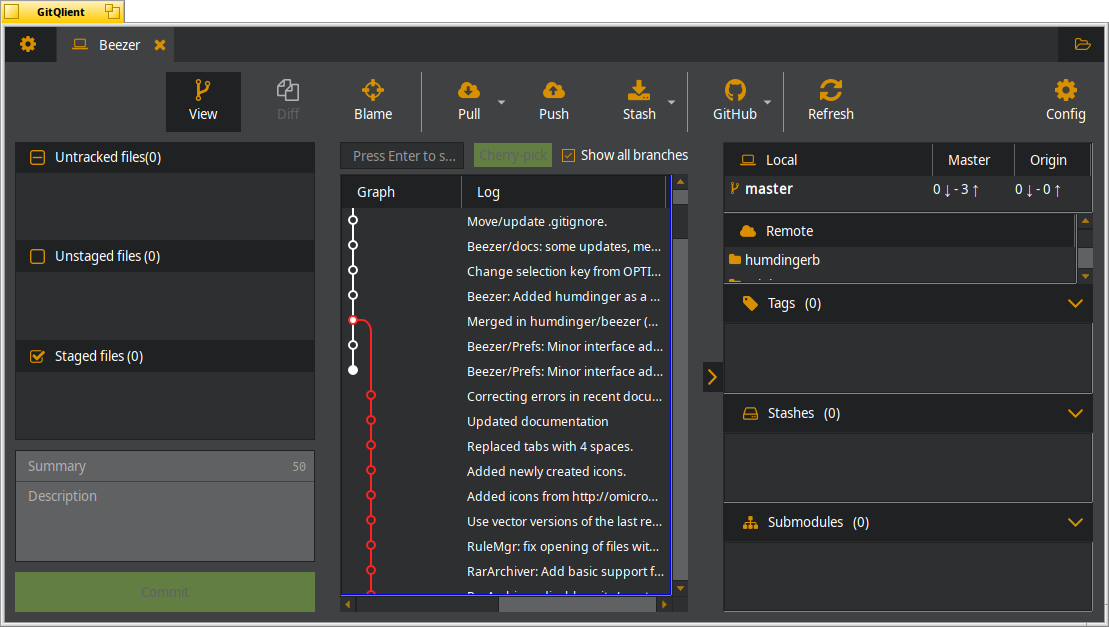Select commit 'Added newly created icons.'
The height and width of the screenshot is (627, 1109).
[546, 471]
